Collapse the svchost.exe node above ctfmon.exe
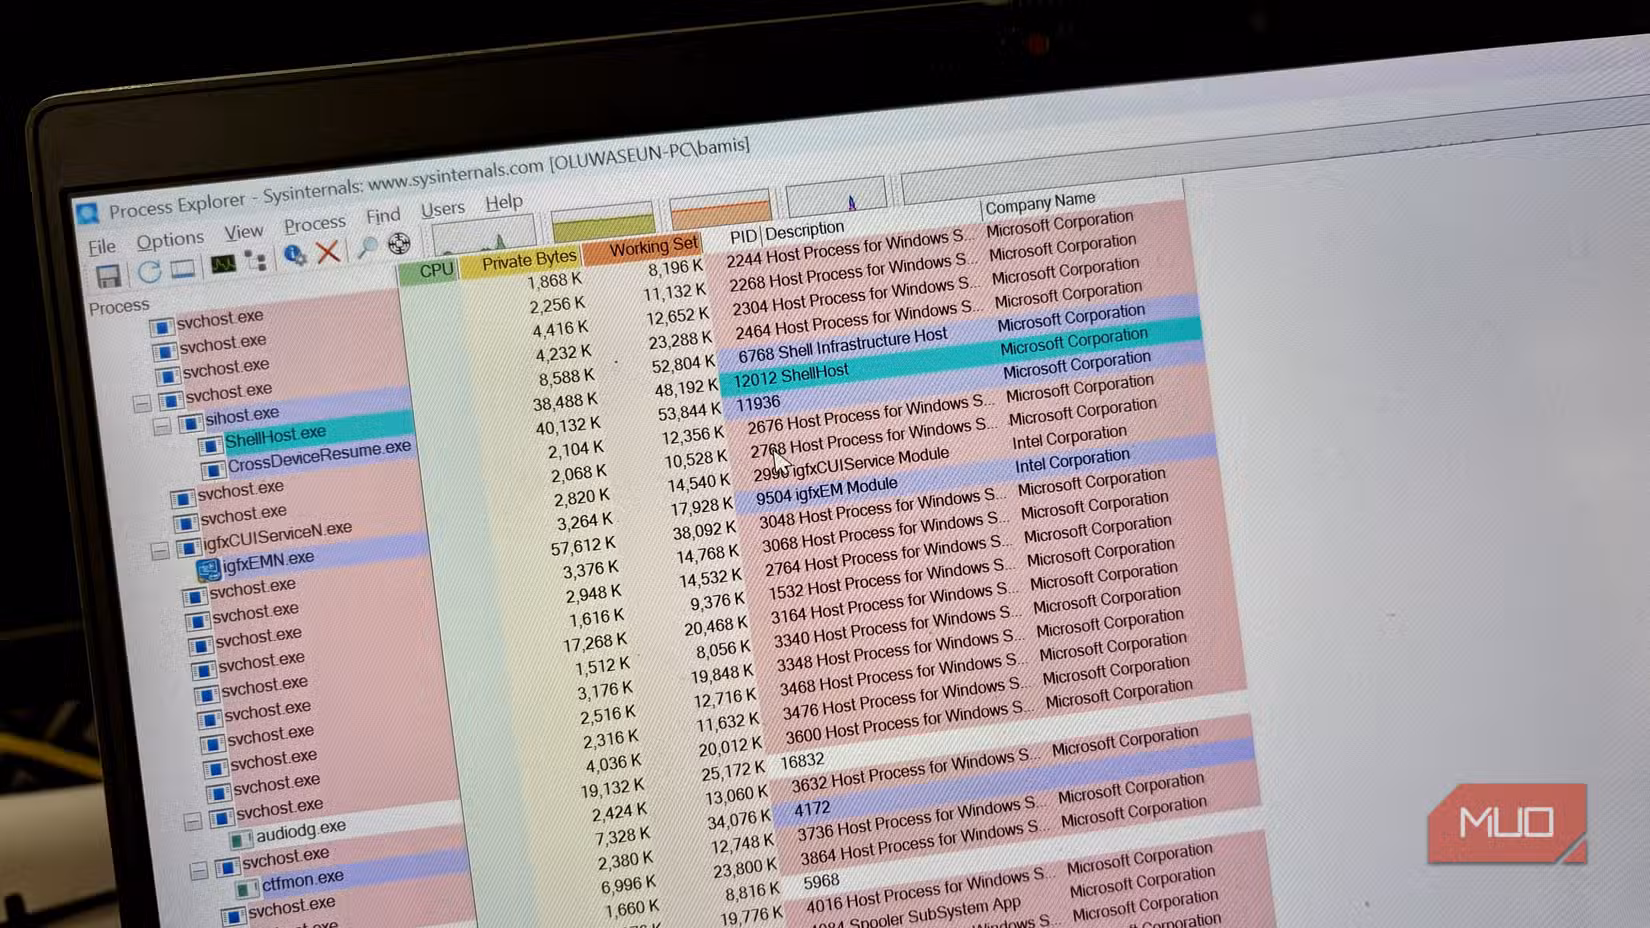 pos(199,870)
